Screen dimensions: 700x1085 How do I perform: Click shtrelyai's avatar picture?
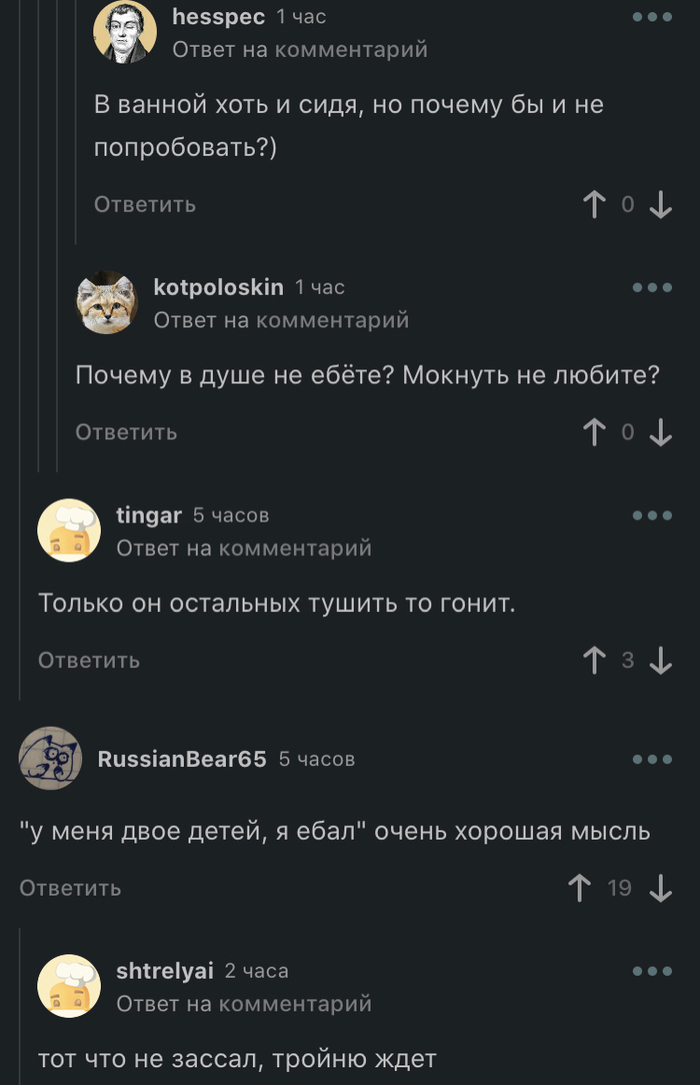pos(69,986)
